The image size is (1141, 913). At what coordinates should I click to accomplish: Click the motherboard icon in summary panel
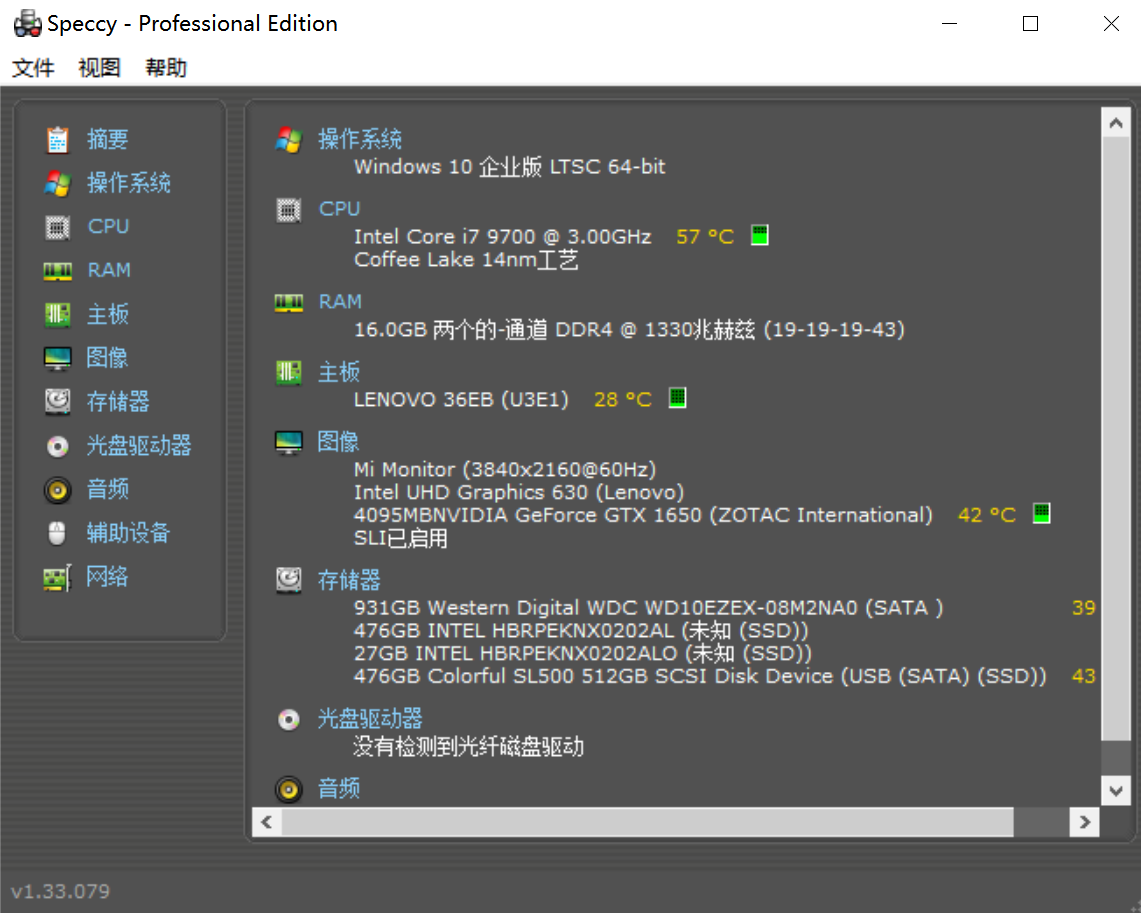[289, 372]
